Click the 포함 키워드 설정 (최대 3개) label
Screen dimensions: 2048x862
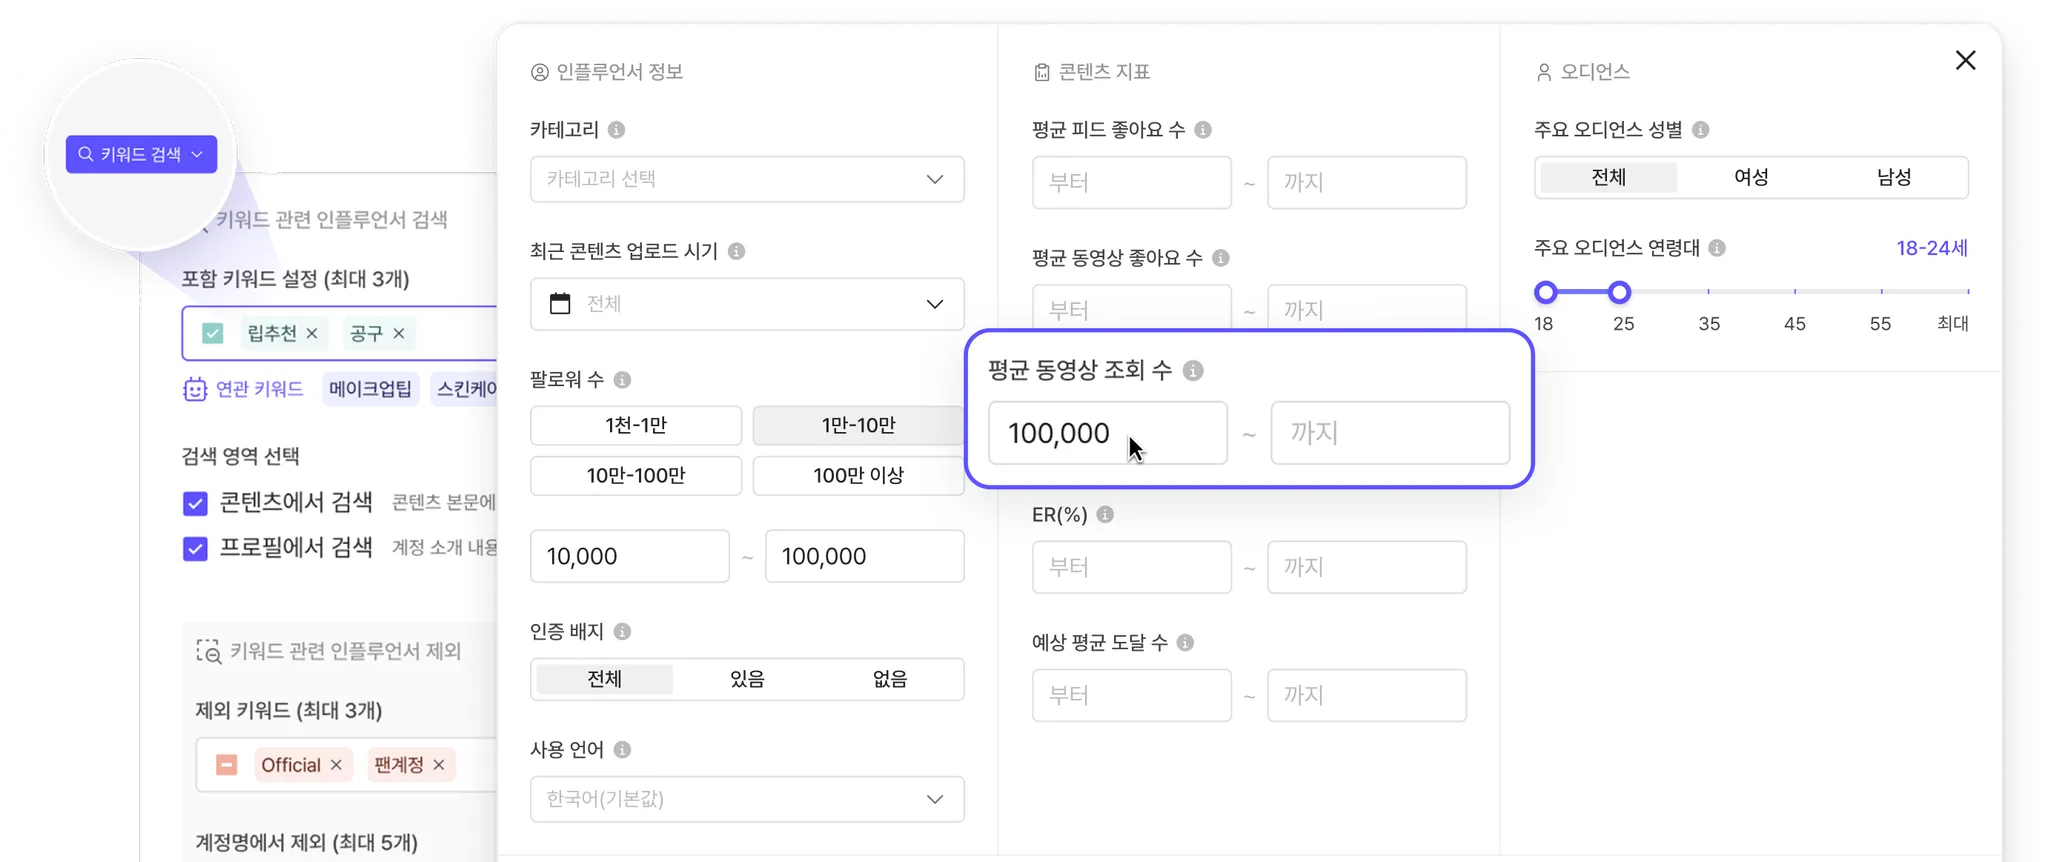pos(296,279)
